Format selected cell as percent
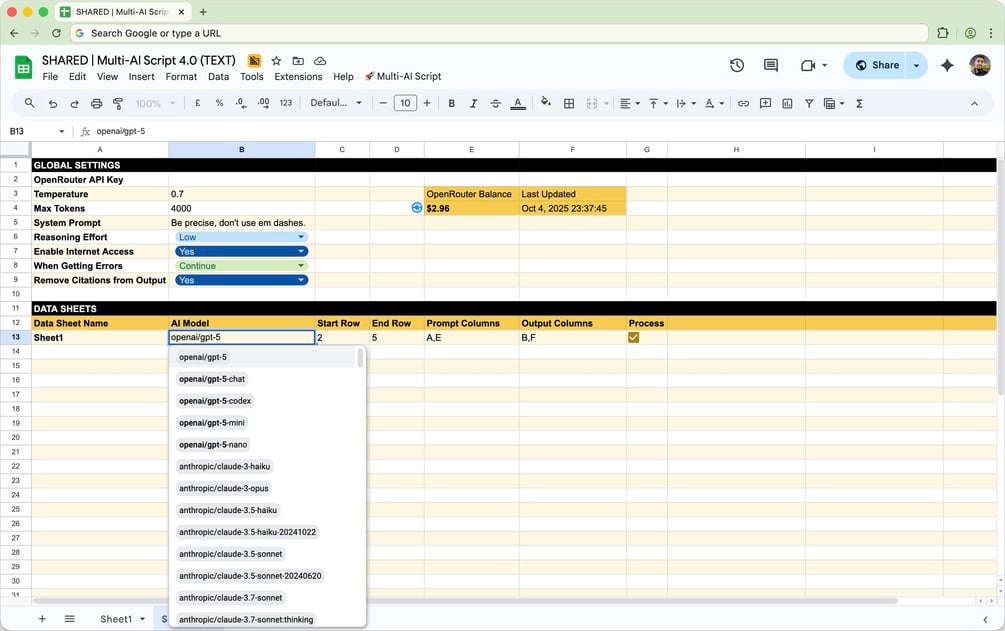This screenshot has height=631, width=1005. 219,103
